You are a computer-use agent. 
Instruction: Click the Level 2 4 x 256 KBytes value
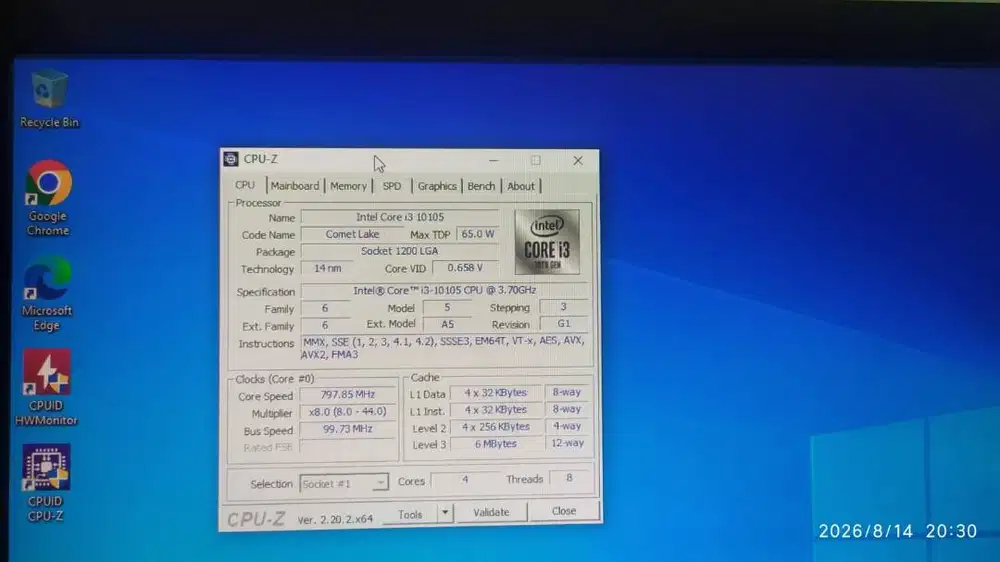point(496,427)
